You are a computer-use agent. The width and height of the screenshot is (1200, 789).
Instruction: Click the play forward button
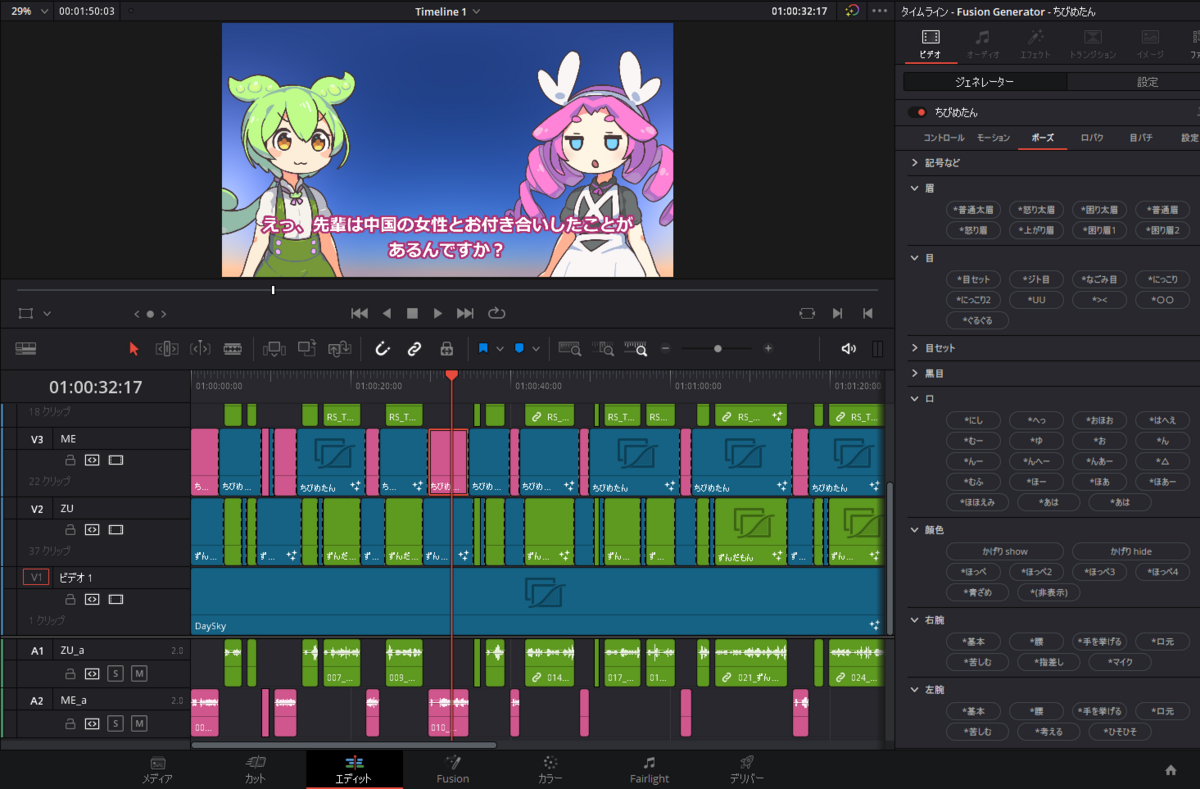tap(438, 313)
